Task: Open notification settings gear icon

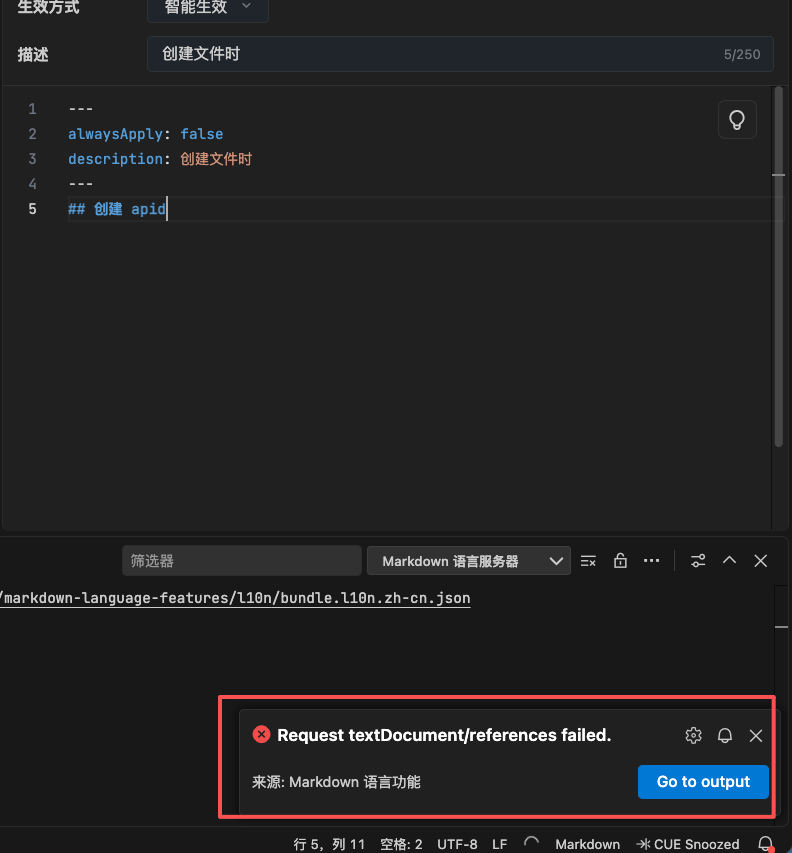Action: (x=693, y=735)
